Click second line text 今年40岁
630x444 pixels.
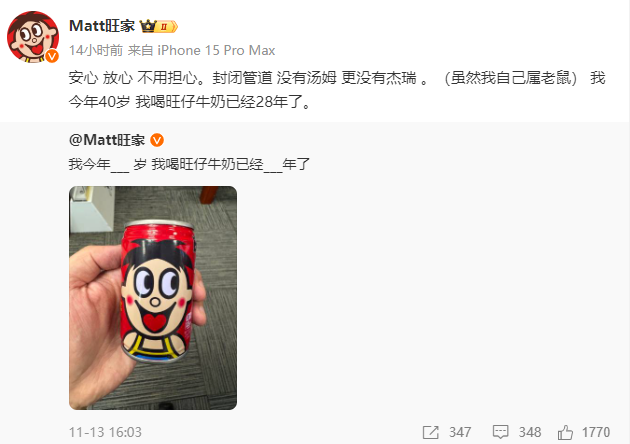[x=100, y=102]
